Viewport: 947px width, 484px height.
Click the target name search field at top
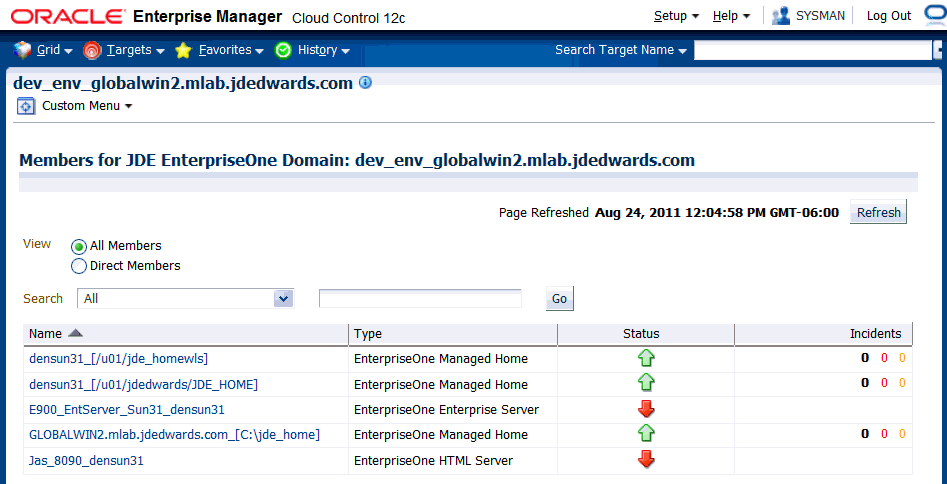tap(812, 50)
